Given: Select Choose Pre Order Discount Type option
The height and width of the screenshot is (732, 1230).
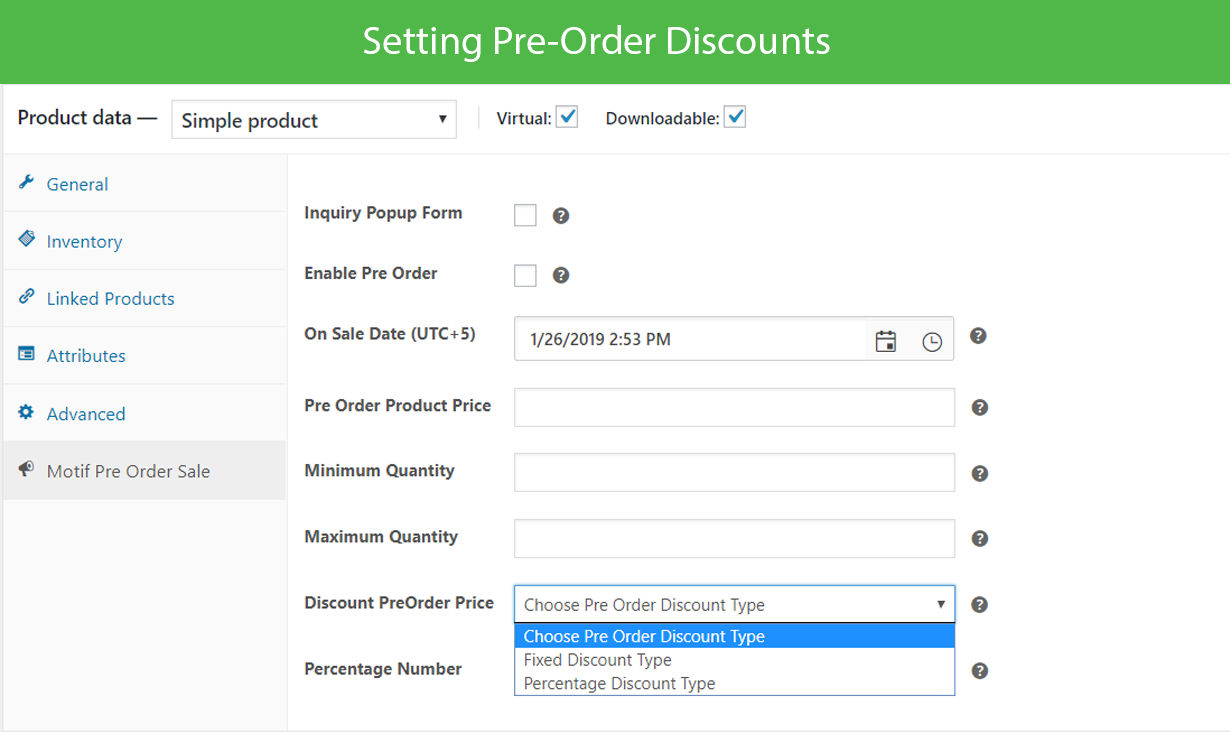Looking at the screenshot, I should click(x=734, y=636).
